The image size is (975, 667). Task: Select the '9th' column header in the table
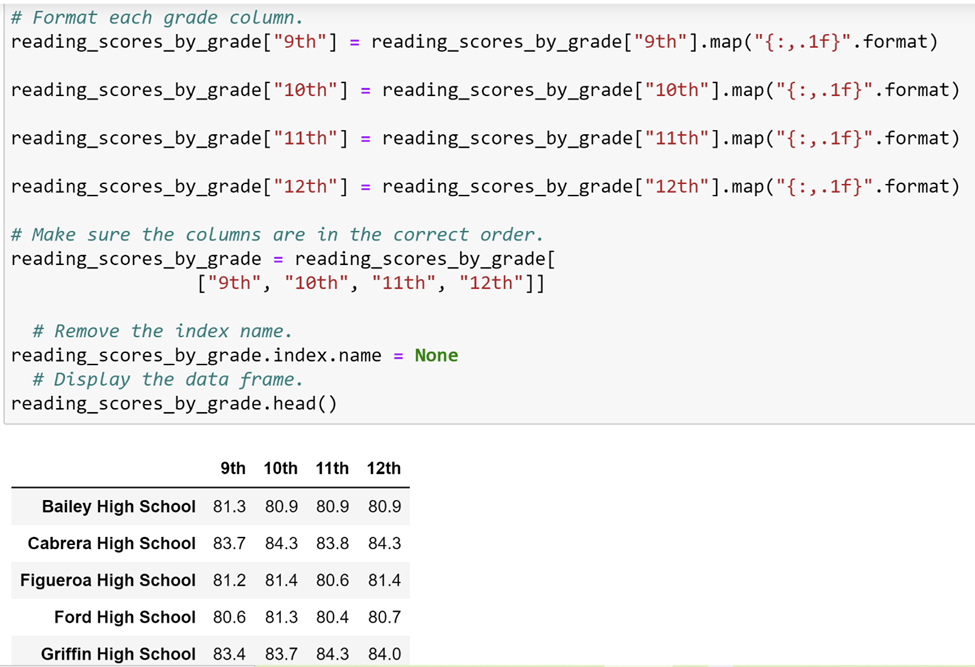click(x=232, y=468)
